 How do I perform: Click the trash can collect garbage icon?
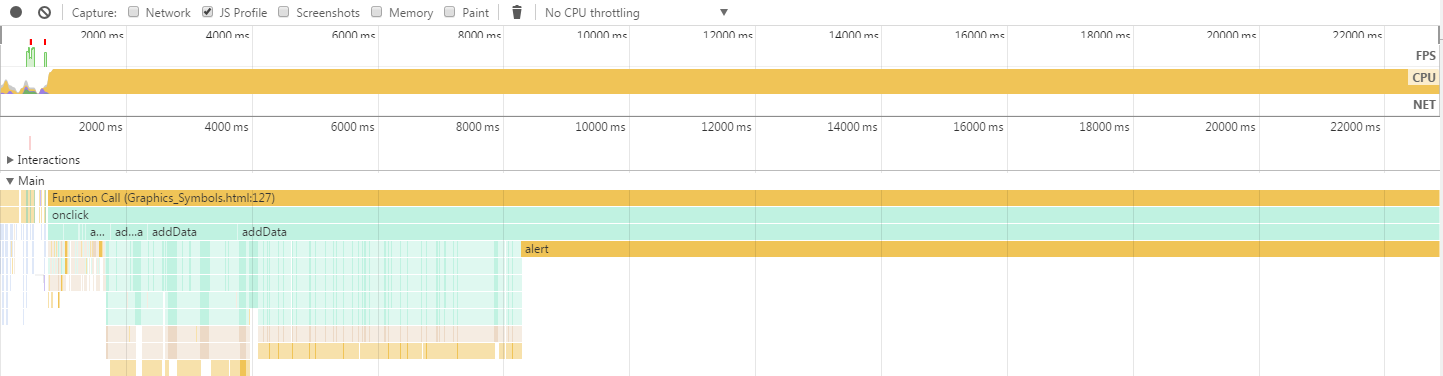pyautogui.click(x=517, y=13)
